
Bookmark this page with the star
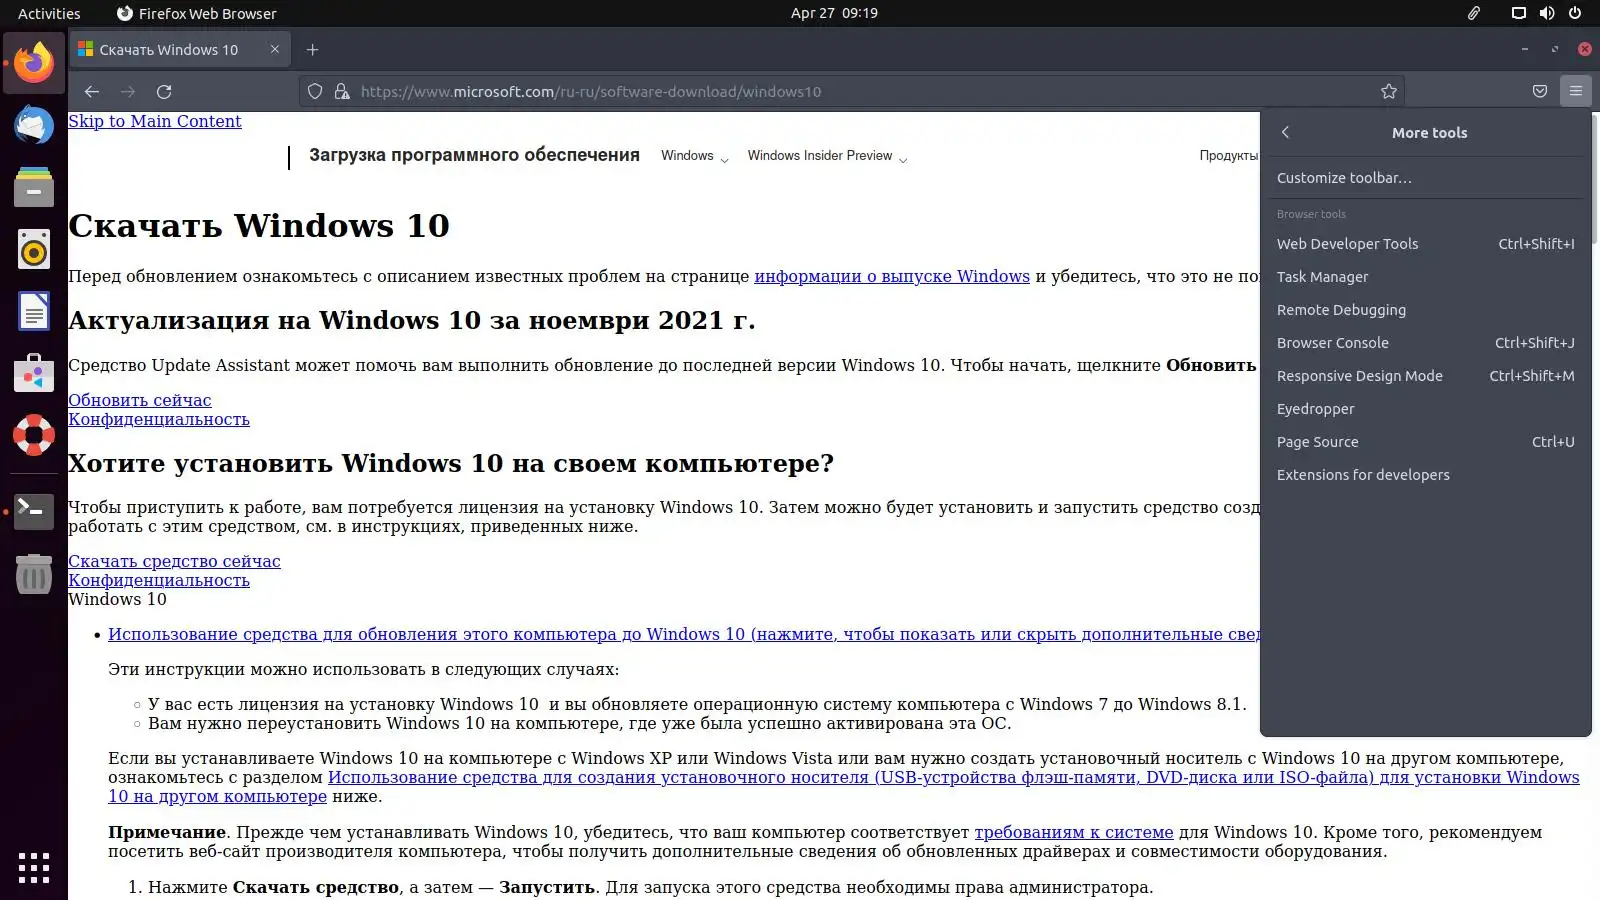click(1389, 91)
